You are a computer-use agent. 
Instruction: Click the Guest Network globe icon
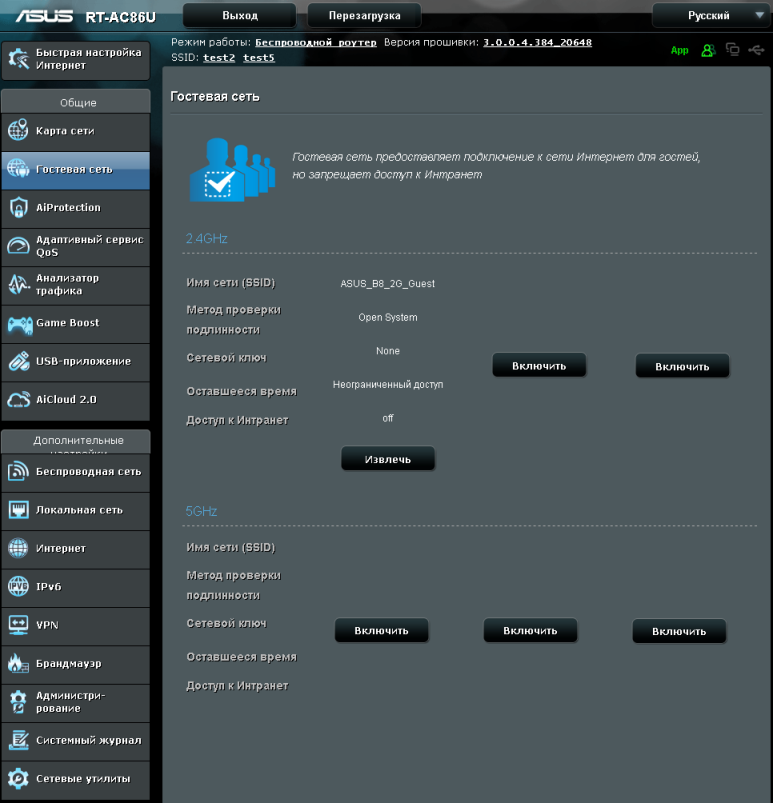click(x=18, y=168)
